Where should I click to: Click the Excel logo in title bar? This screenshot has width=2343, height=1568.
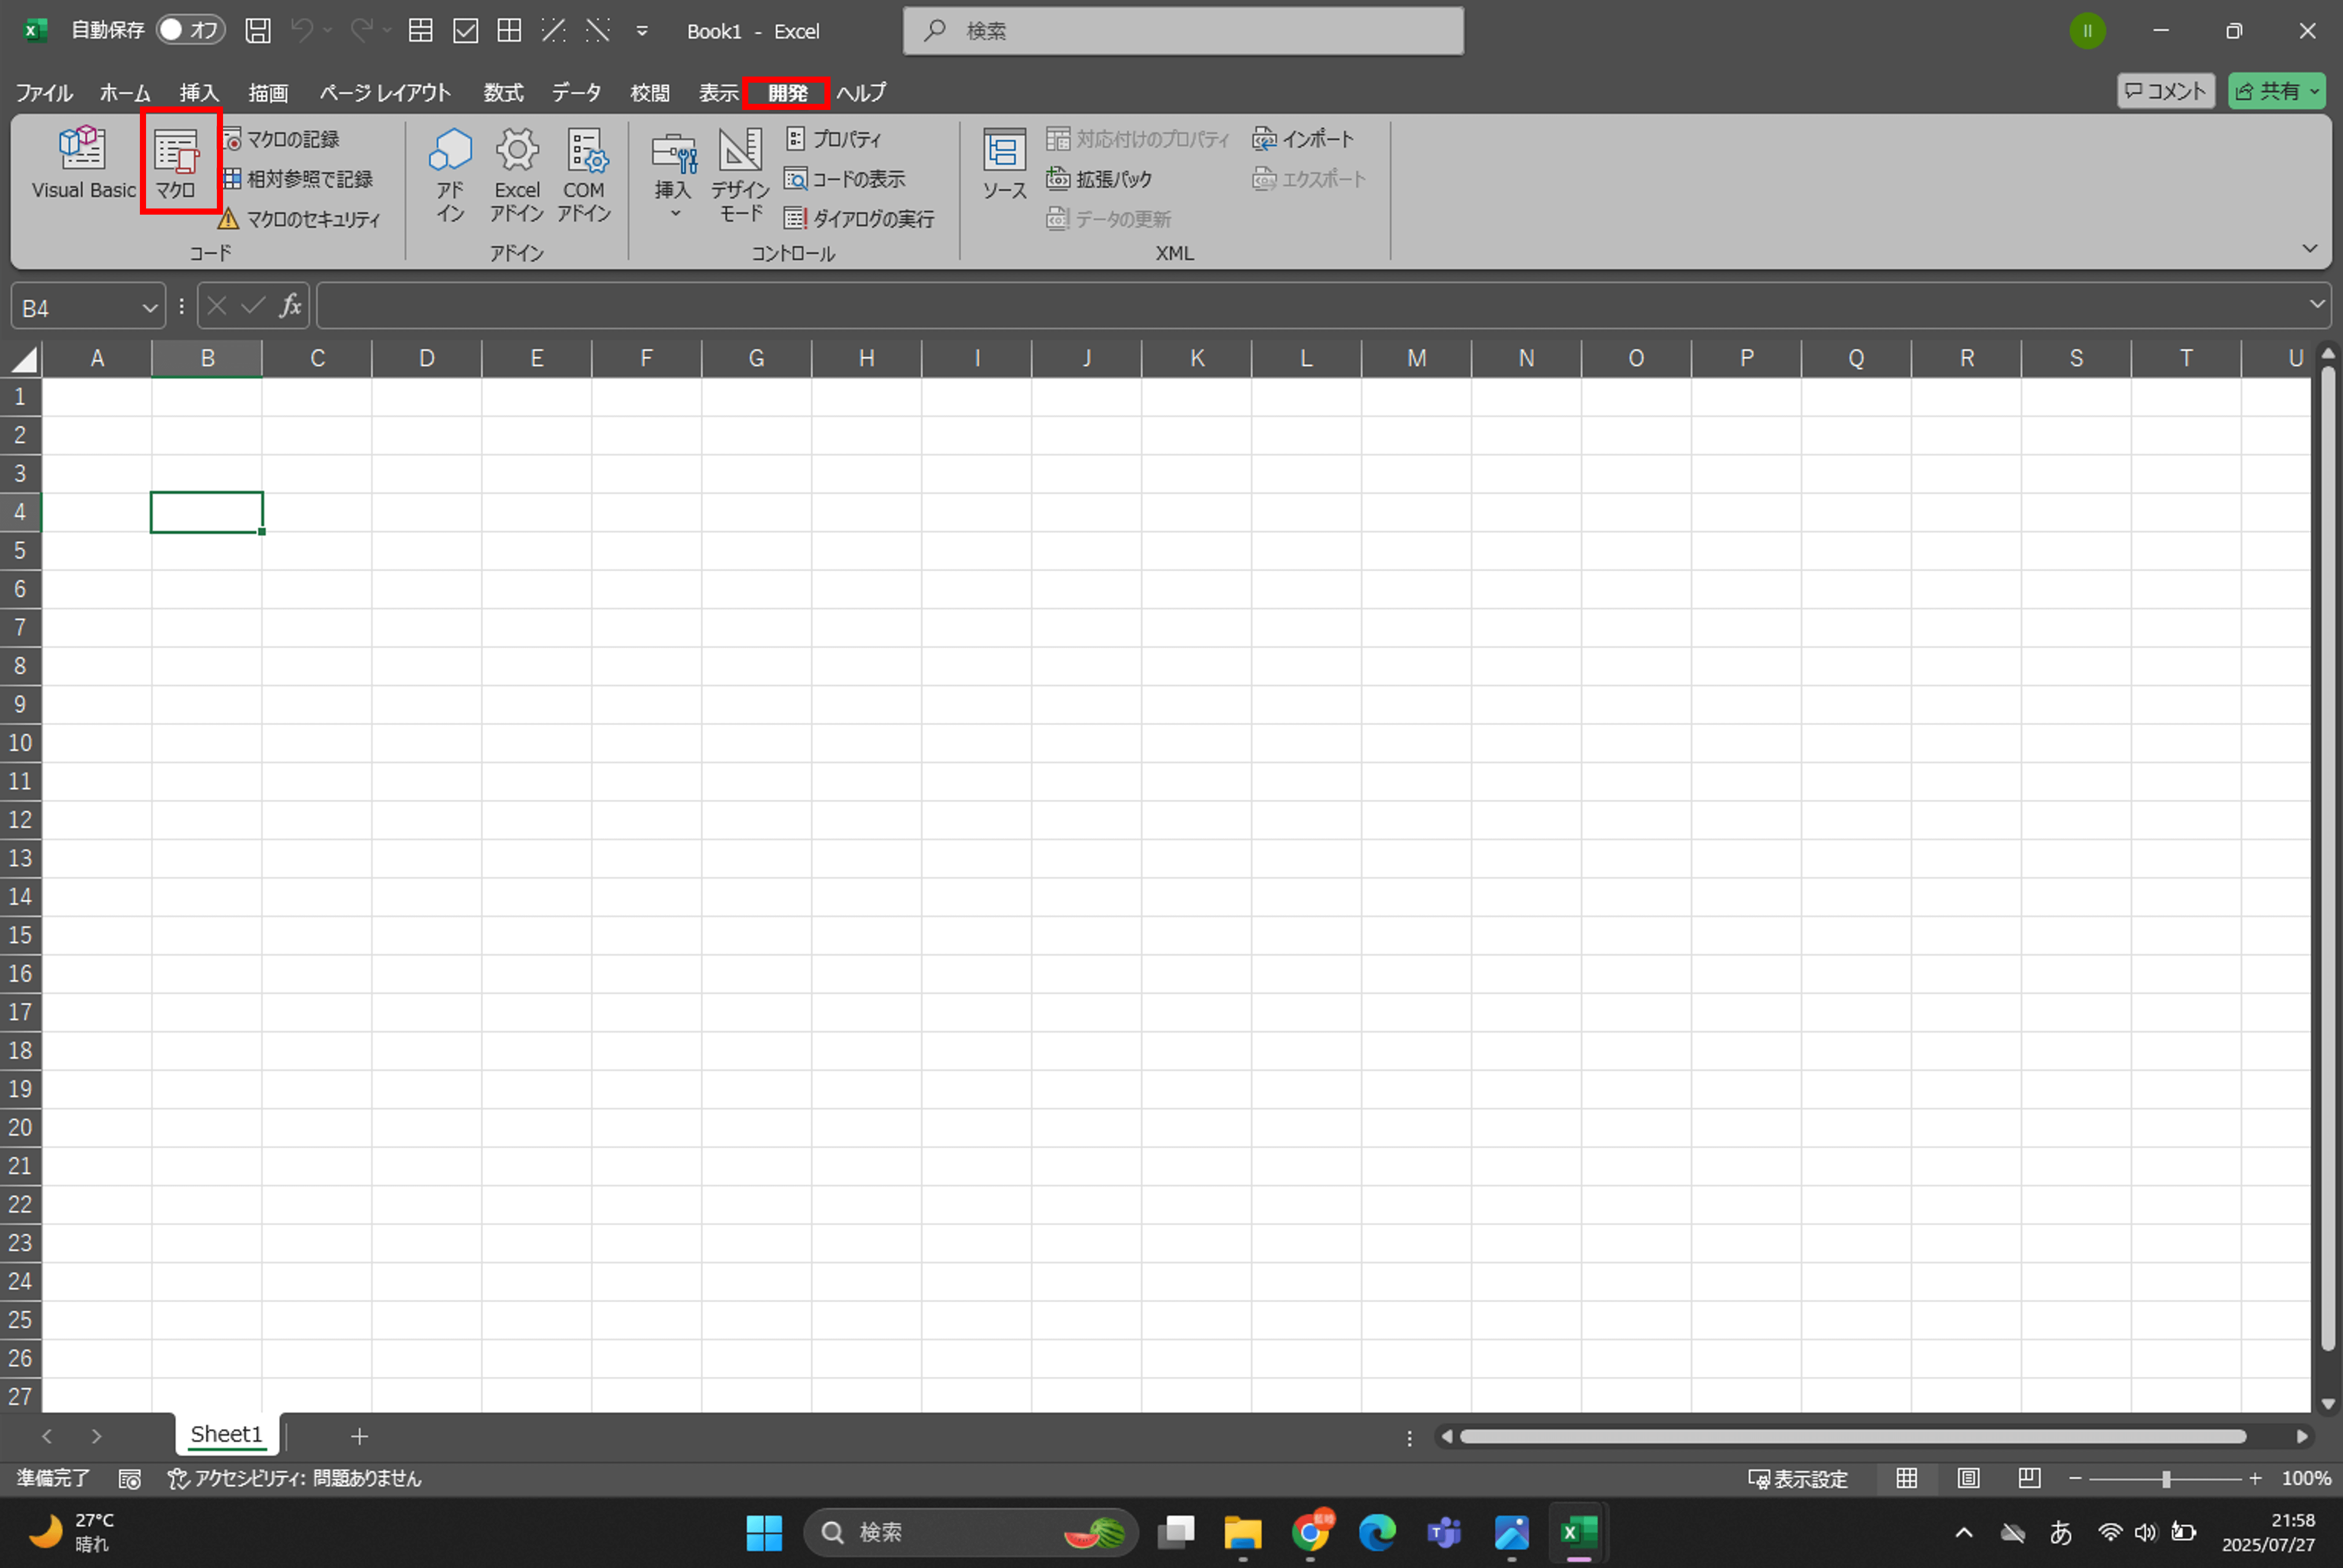36,31
